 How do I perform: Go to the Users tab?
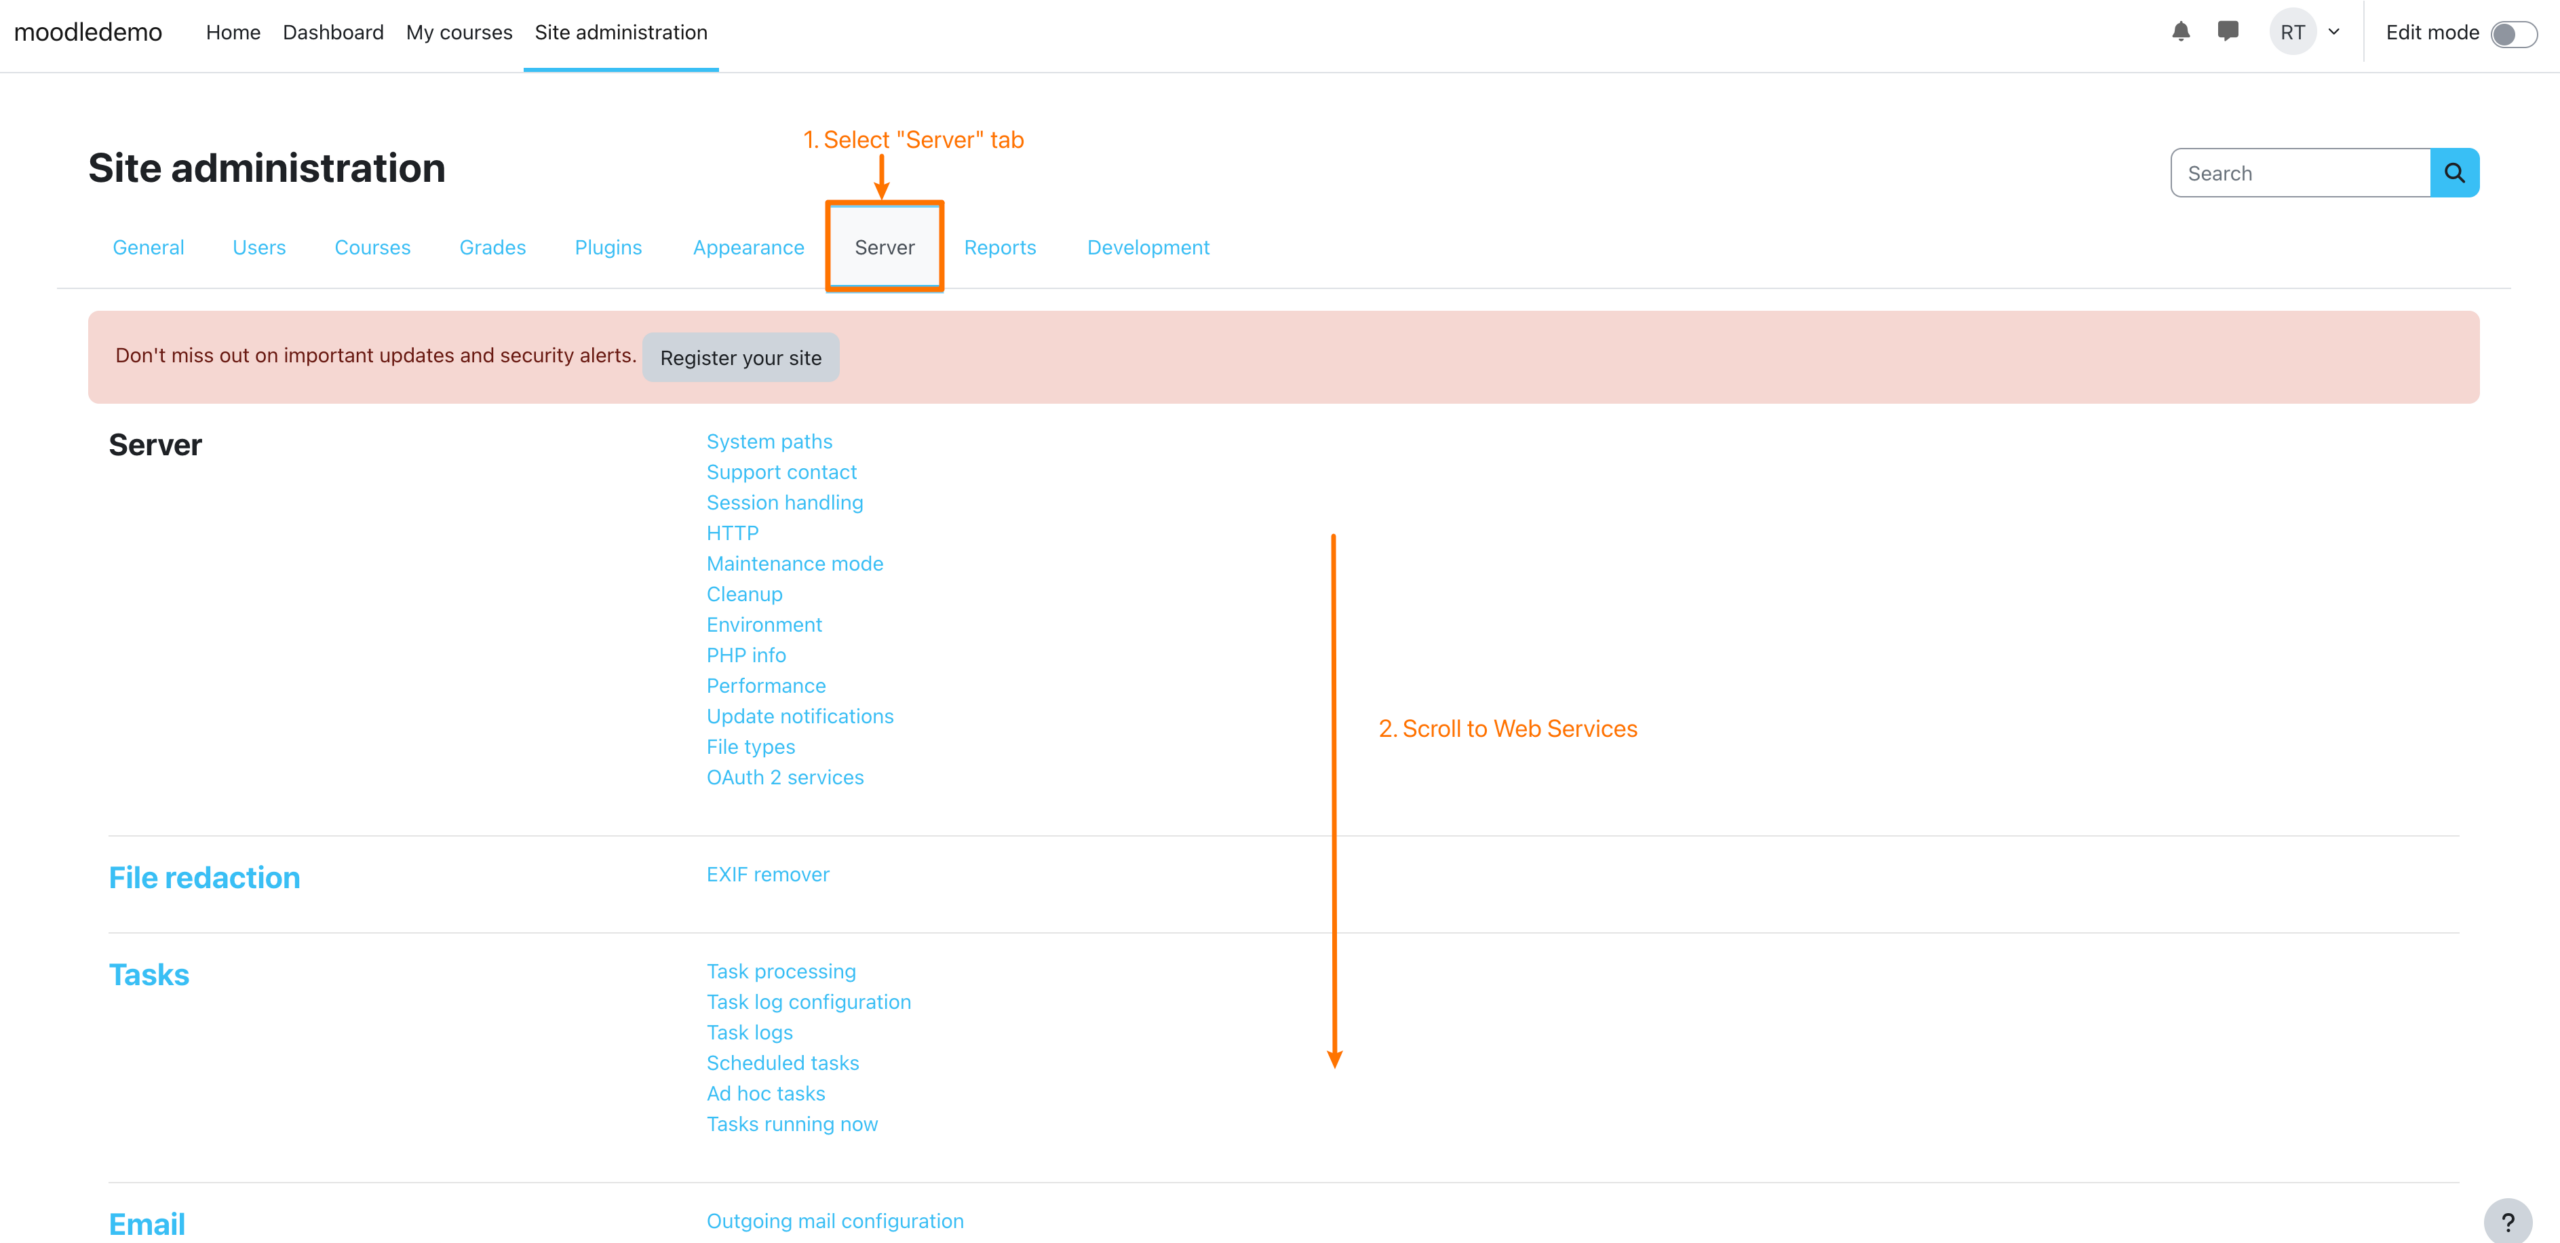pyautogui.click(x=259, y=247)
